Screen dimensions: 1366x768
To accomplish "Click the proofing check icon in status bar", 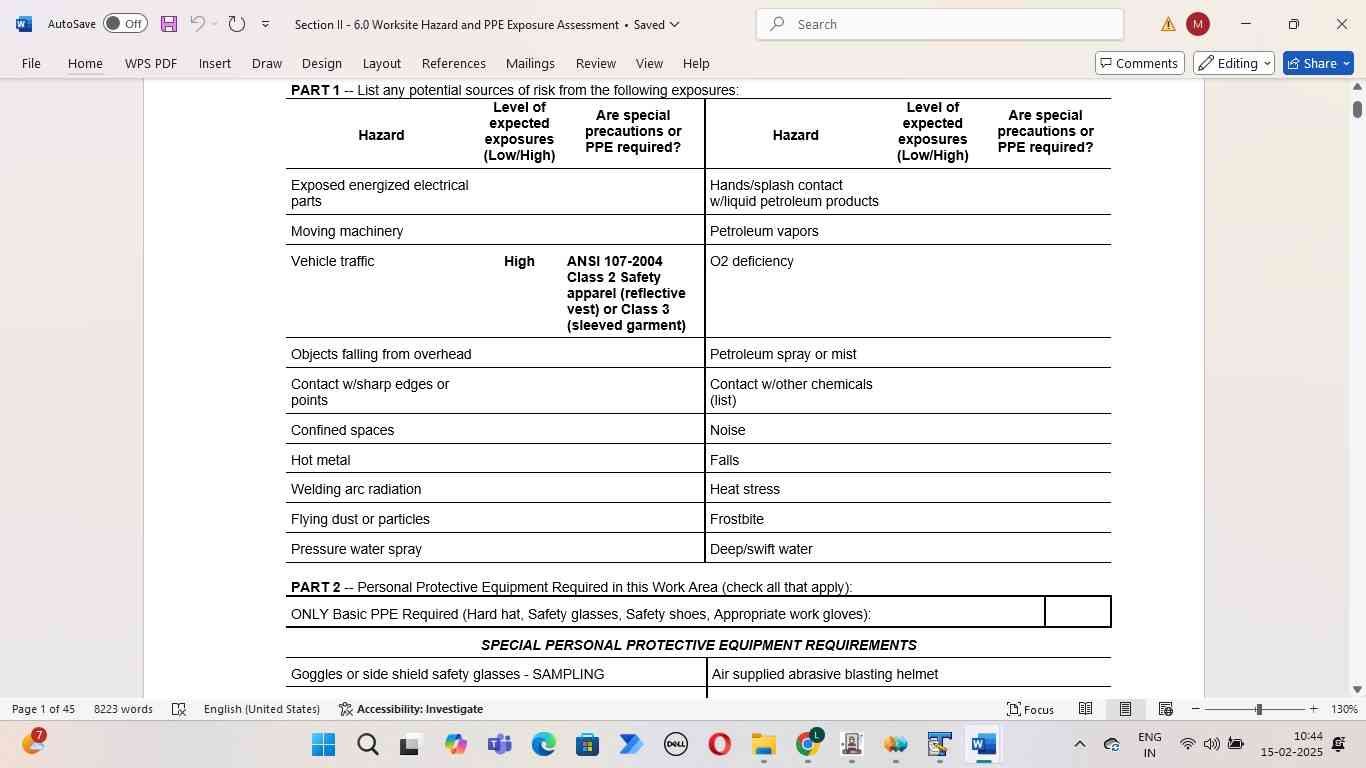I will pos(179,709).
